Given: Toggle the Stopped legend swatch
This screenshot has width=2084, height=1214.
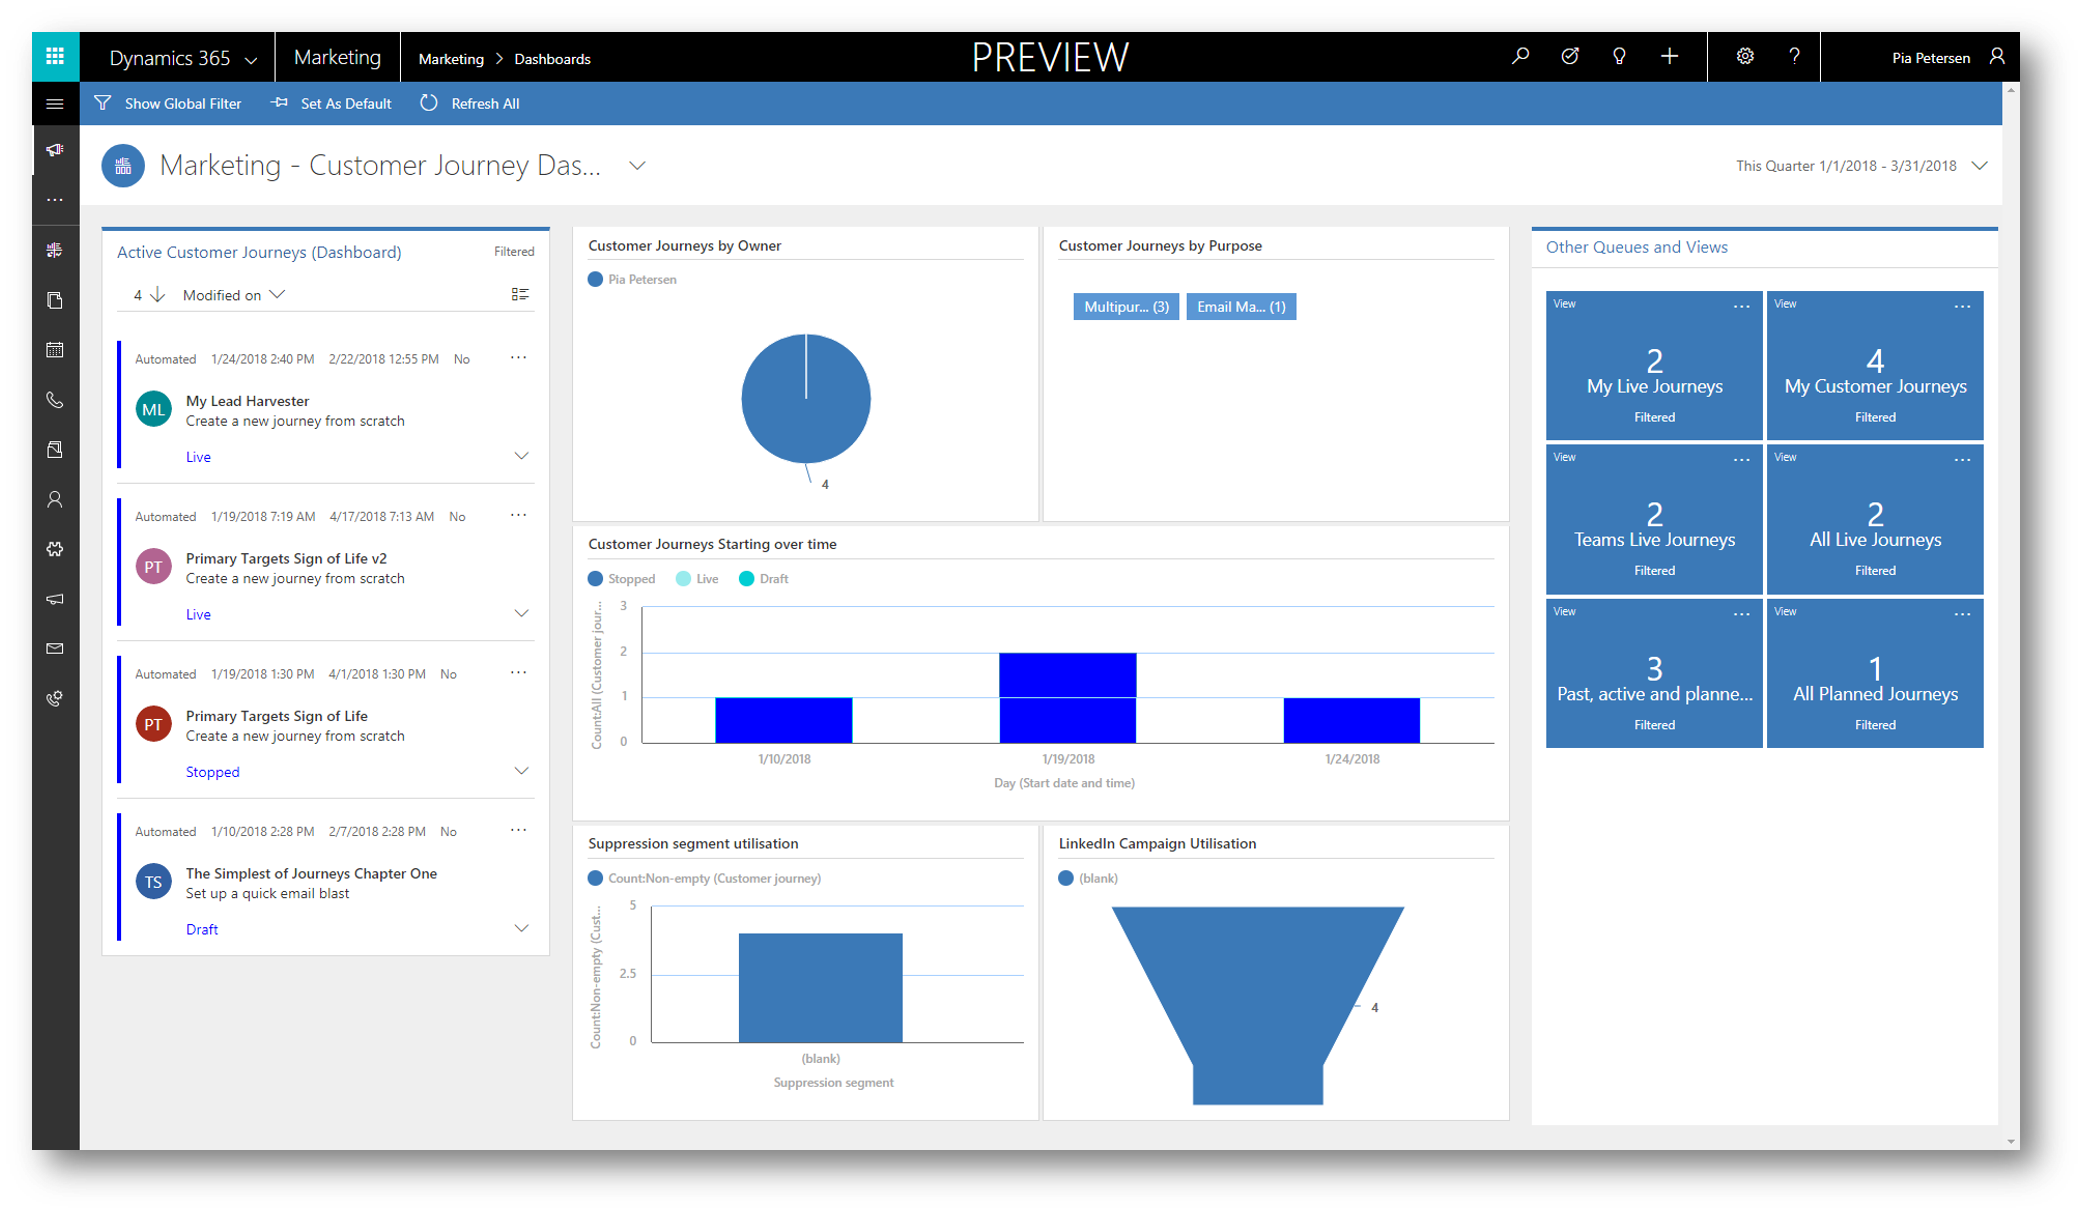Looking at the screenshot, I should tap(595, 579).
